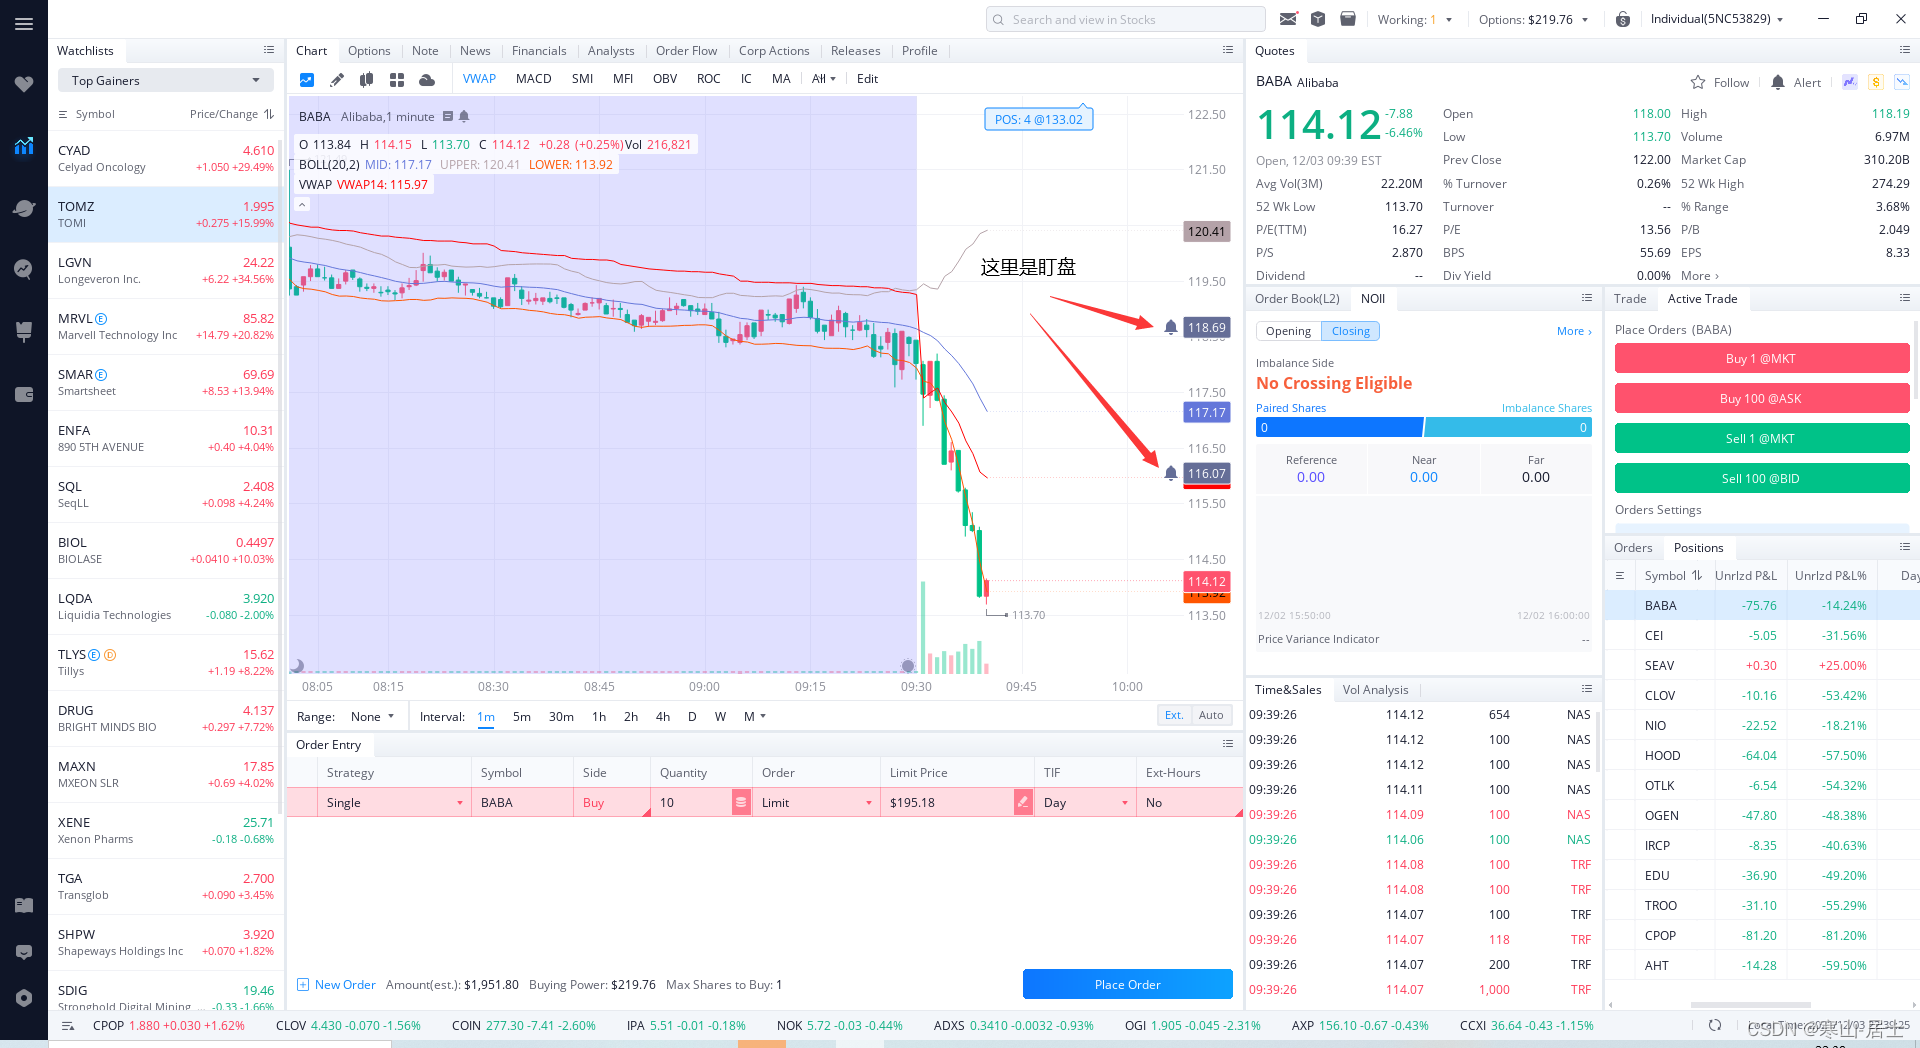The height and width of the screenshot is (1048, 1920).
Task: Toggle the MA indicator
Action: (782, 79)
